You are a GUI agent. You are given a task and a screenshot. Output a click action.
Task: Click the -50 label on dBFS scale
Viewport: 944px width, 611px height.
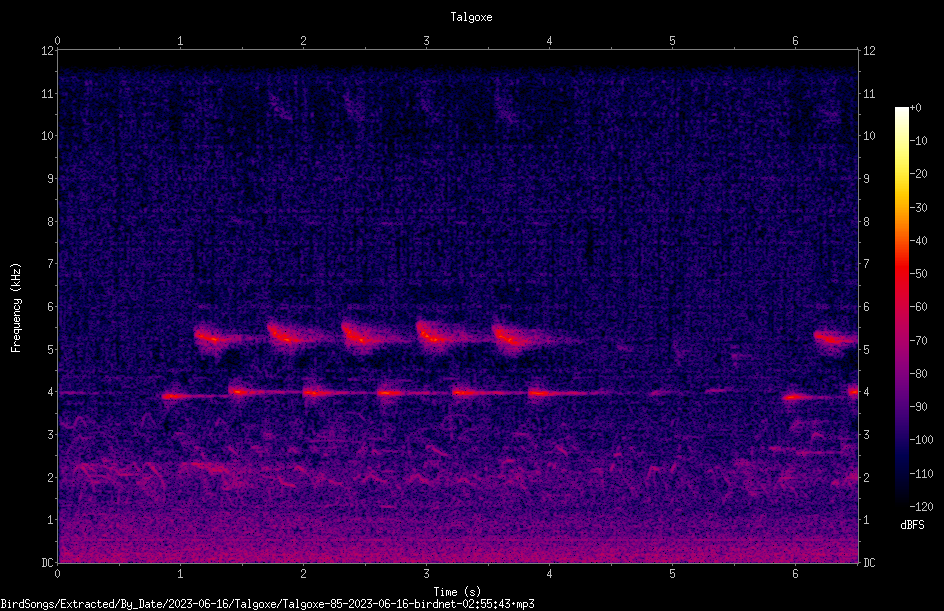pyautogui.click(x=919, y=273)
